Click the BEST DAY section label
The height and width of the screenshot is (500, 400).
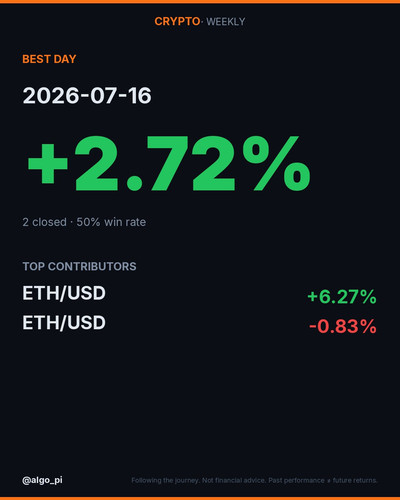[x=49, y=59]
